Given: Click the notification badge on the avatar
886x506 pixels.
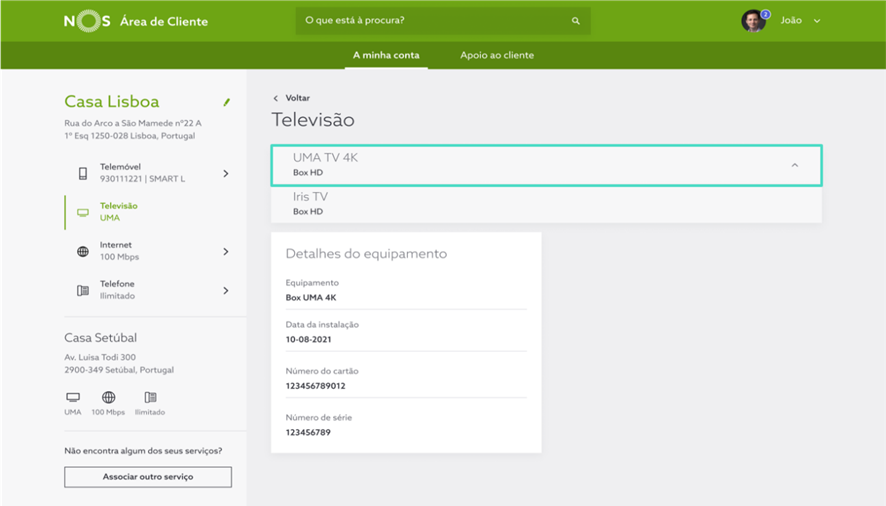Looking at the screenshot, I should tap(765, 14).
